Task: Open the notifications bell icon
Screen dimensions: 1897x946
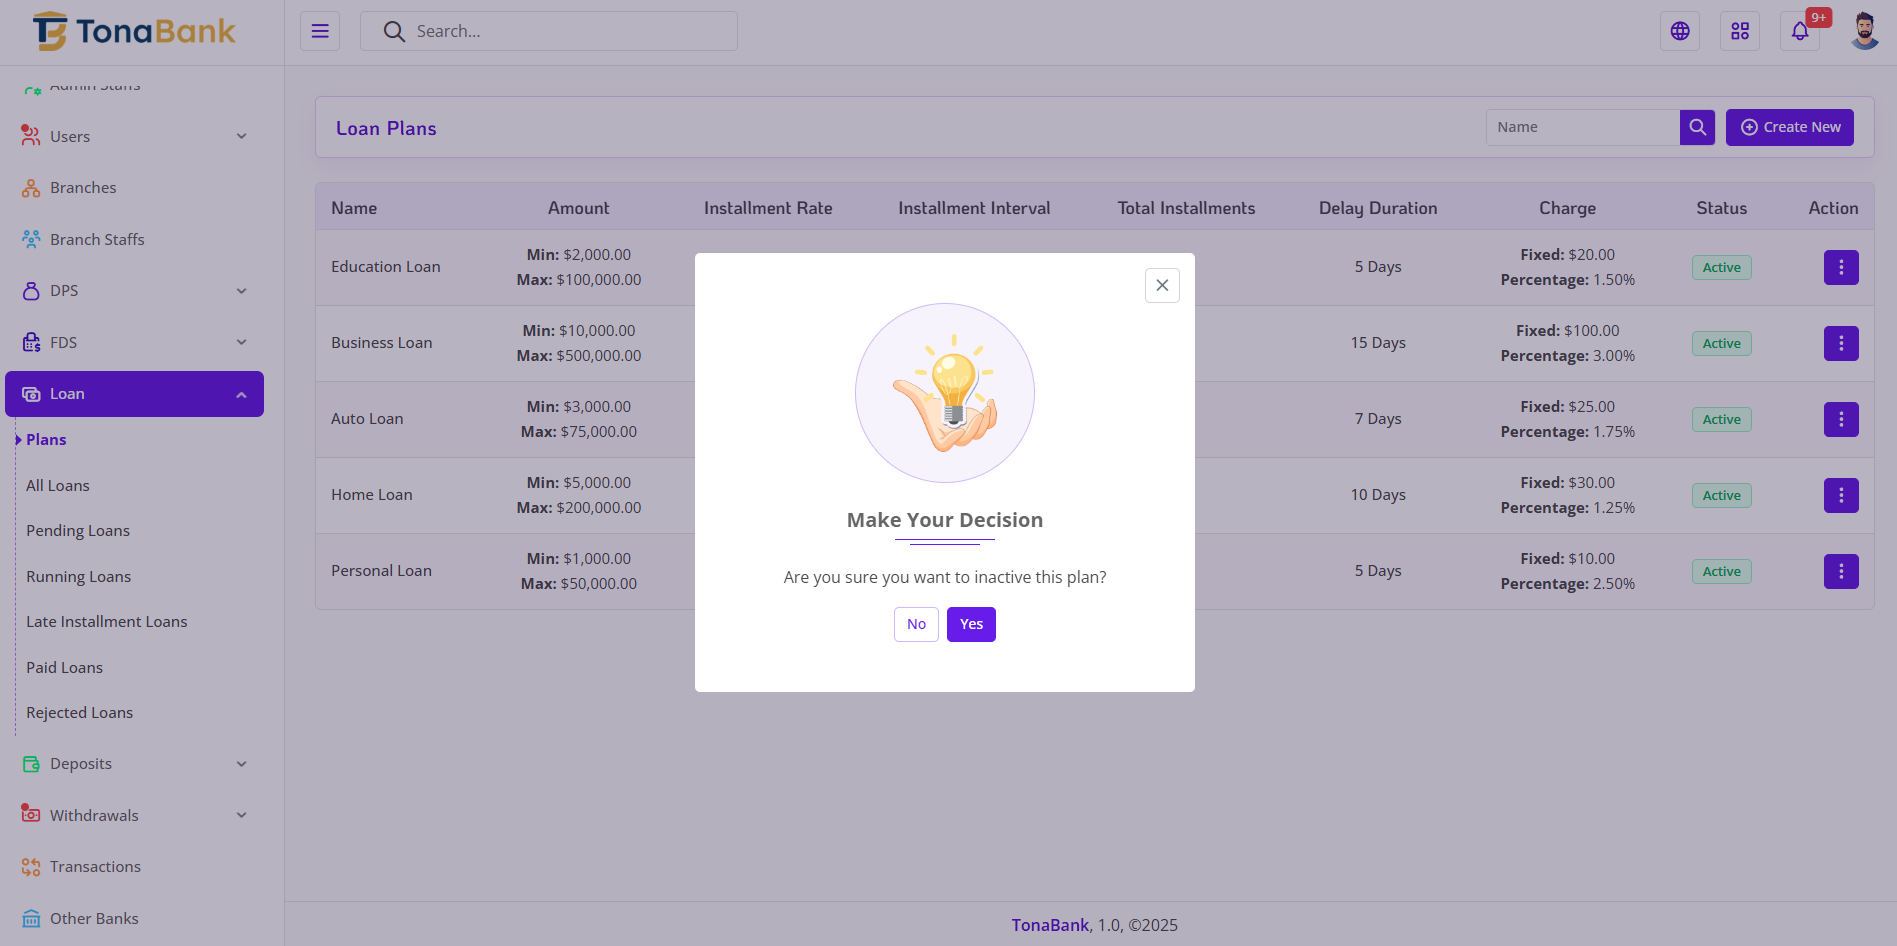Action: [x=1800, y=31]
